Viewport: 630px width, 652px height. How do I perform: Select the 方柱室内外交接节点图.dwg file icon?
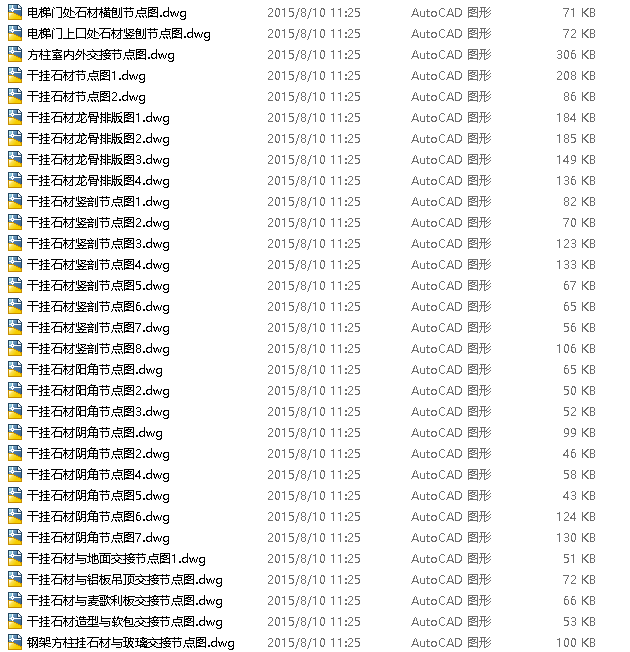click(x=15, y=55)
